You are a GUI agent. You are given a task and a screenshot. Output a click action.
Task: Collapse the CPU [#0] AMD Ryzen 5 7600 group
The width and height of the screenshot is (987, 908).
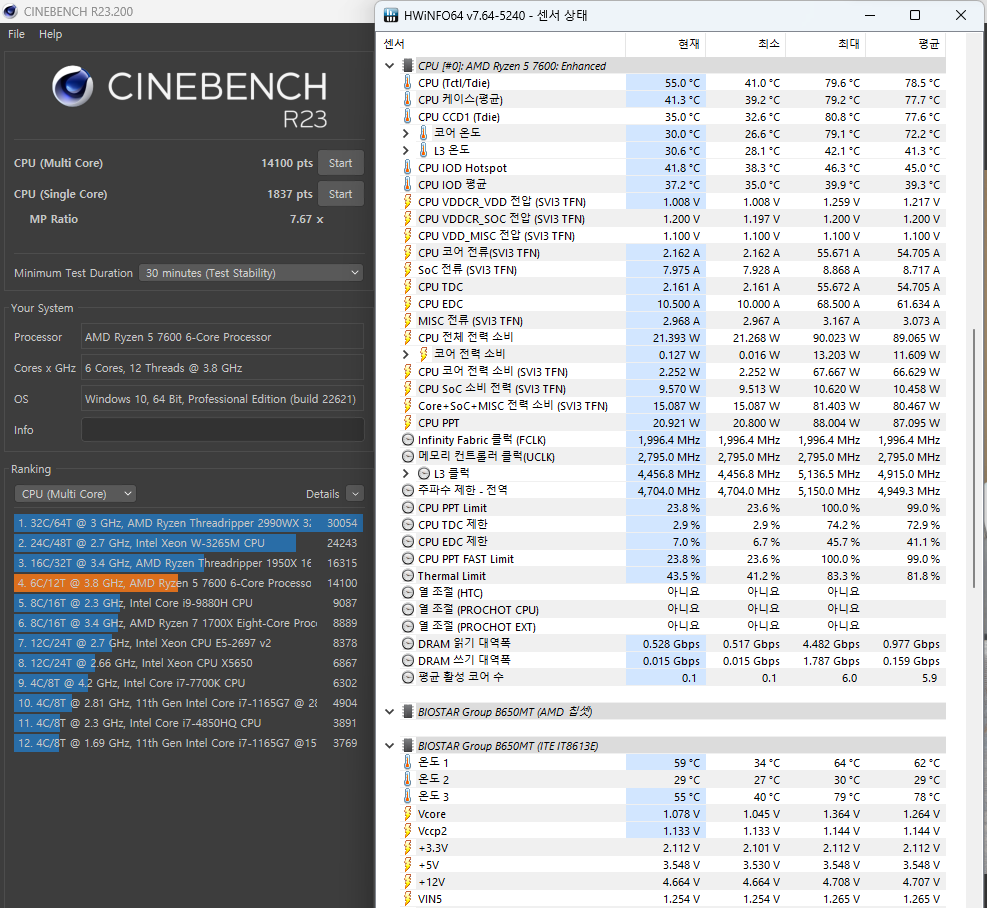click(x=390, y=65)
